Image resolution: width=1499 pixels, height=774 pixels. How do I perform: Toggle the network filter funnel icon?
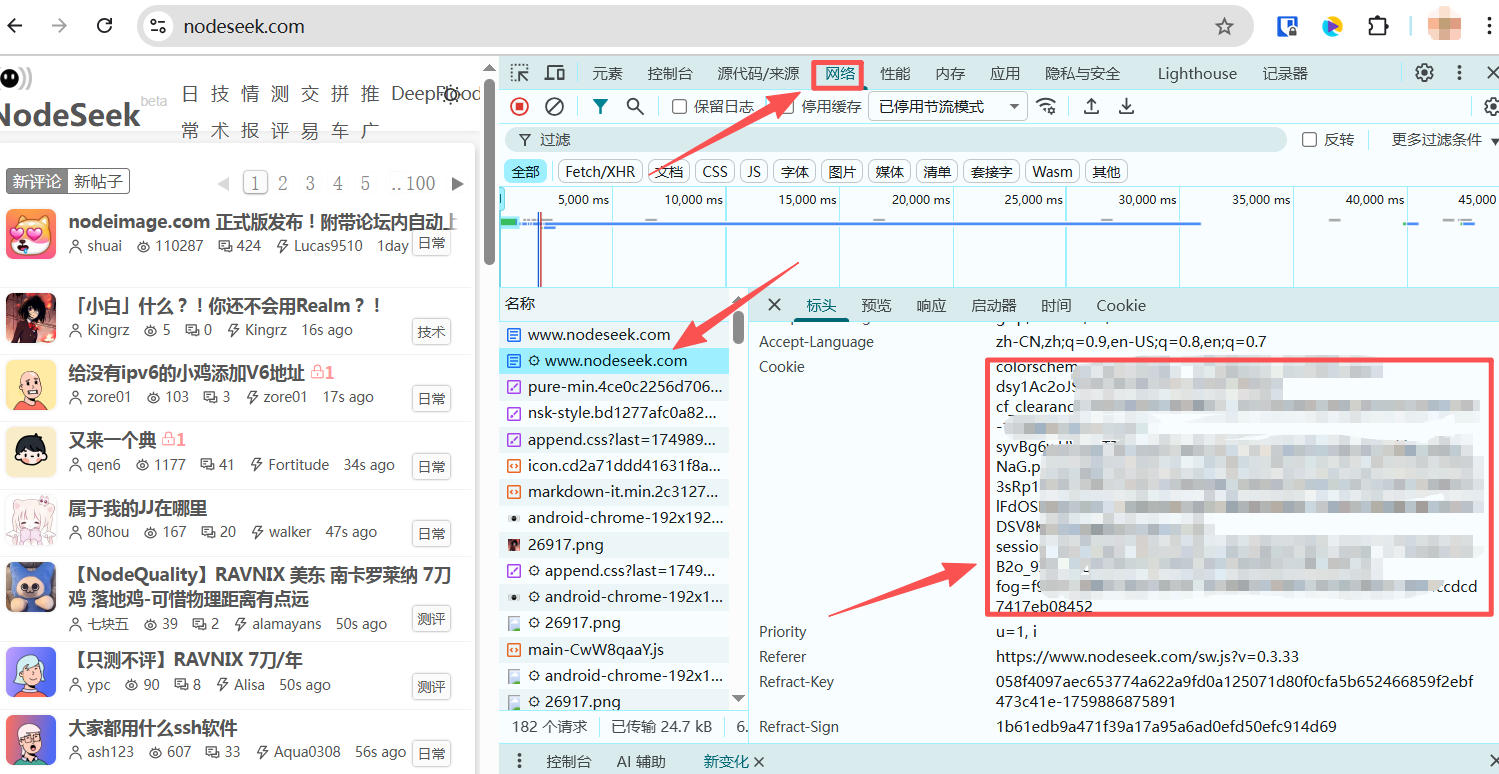600,106
